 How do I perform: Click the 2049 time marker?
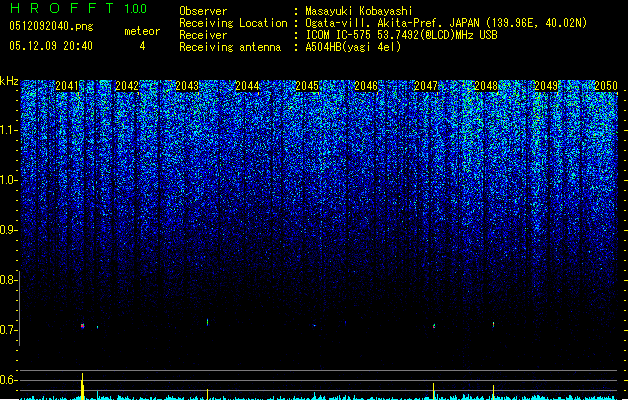point(546,86)
